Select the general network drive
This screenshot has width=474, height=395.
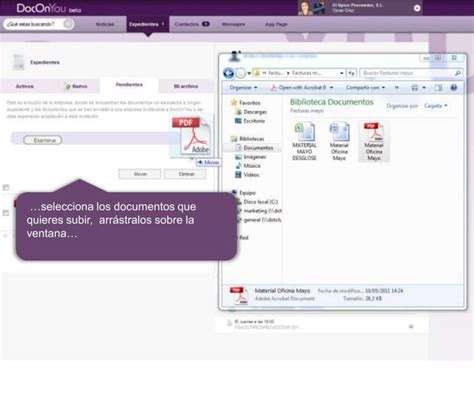pyautogui.click(x=259, y=220)
